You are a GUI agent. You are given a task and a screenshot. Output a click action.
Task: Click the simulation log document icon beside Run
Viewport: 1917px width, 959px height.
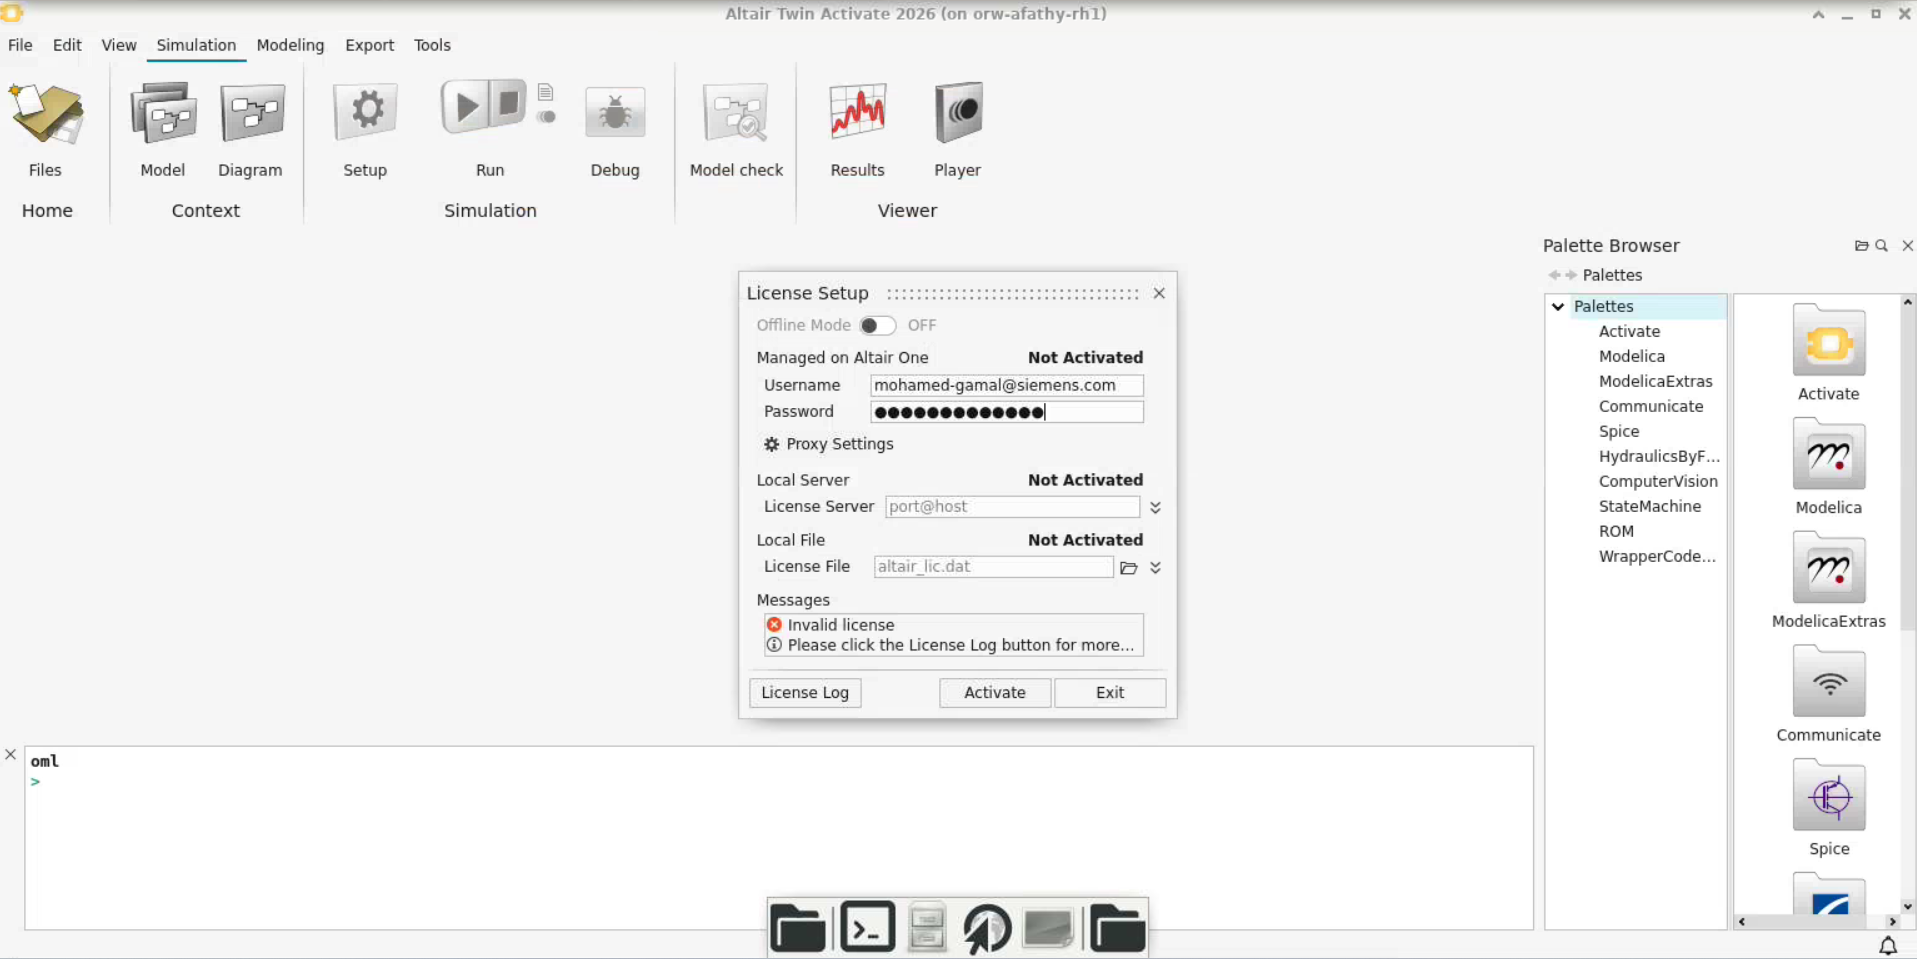(x=546, y=93)
